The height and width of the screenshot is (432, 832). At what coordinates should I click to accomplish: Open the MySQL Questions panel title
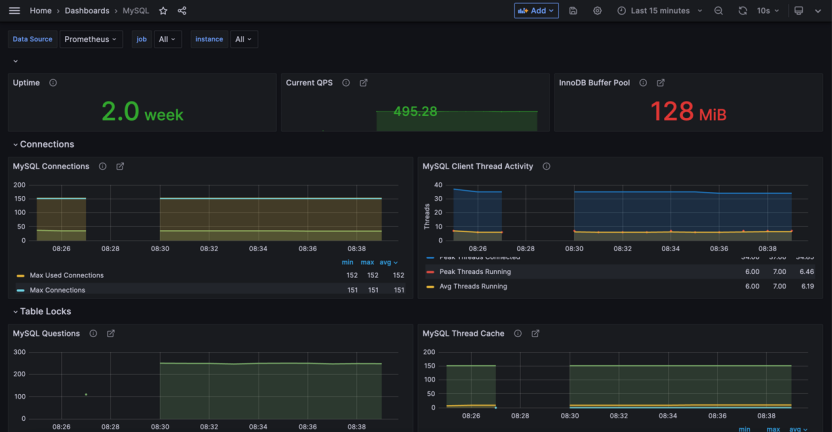coord(46,333)
